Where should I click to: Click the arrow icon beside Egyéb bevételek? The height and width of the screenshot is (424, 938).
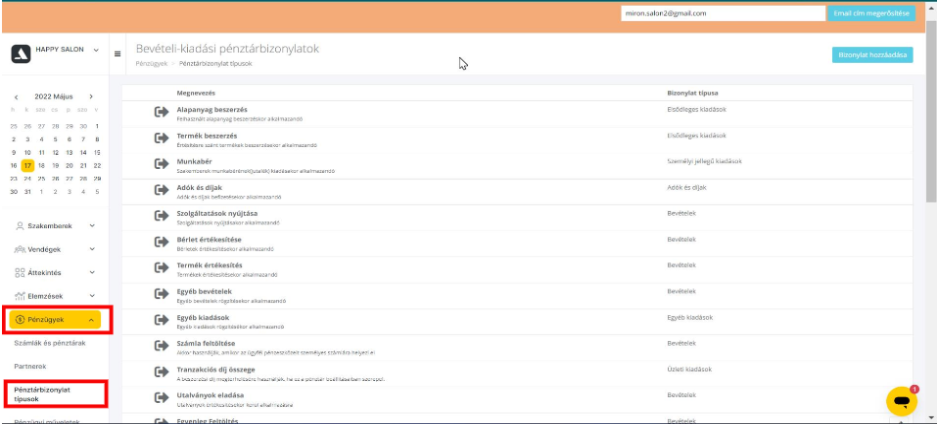(161, 294)
